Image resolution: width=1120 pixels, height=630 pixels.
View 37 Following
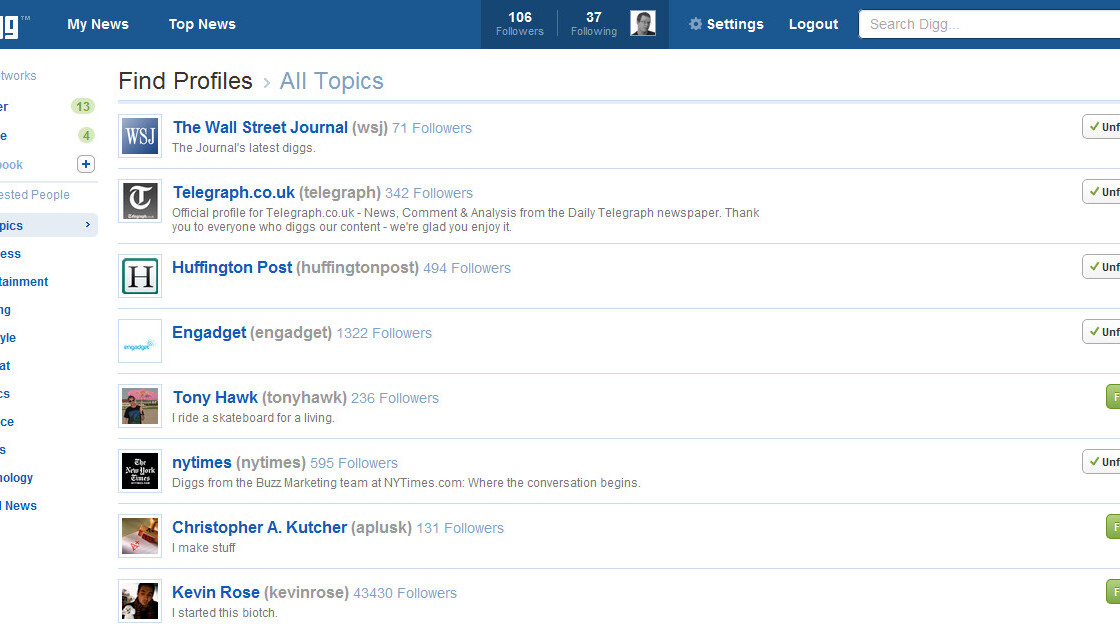[594, 24]
